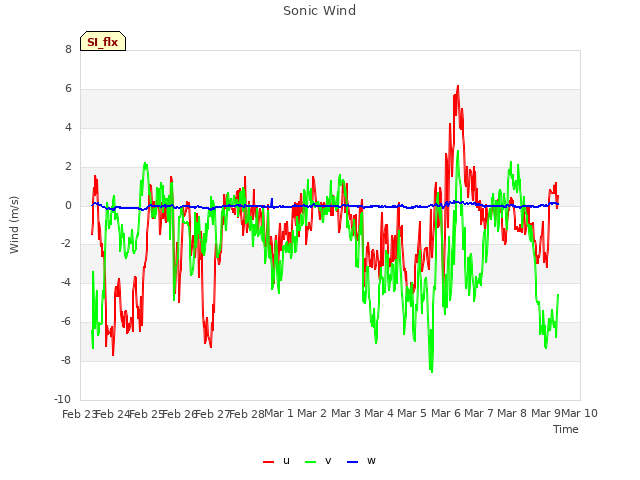Click the green v minimum near Mar 5
Image resolution: width=640 pixels, height=480 pixels.
coord(432,371)
